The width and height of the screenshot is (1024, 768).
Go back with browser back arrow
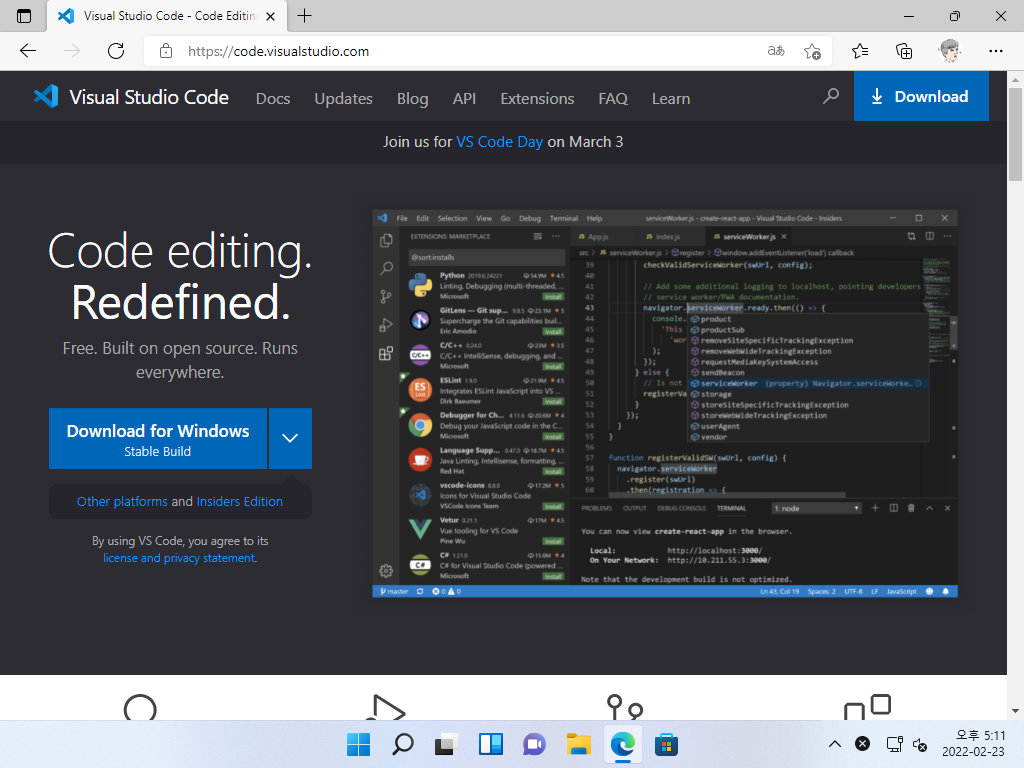[28, 51]
